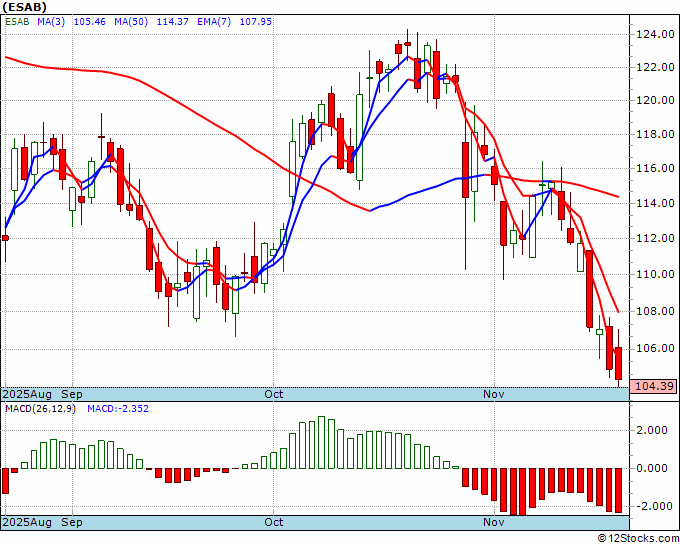Screen dimensions: 680x546
Task: Click Nov on the MACD panel date axis
Action: [494, 522]
